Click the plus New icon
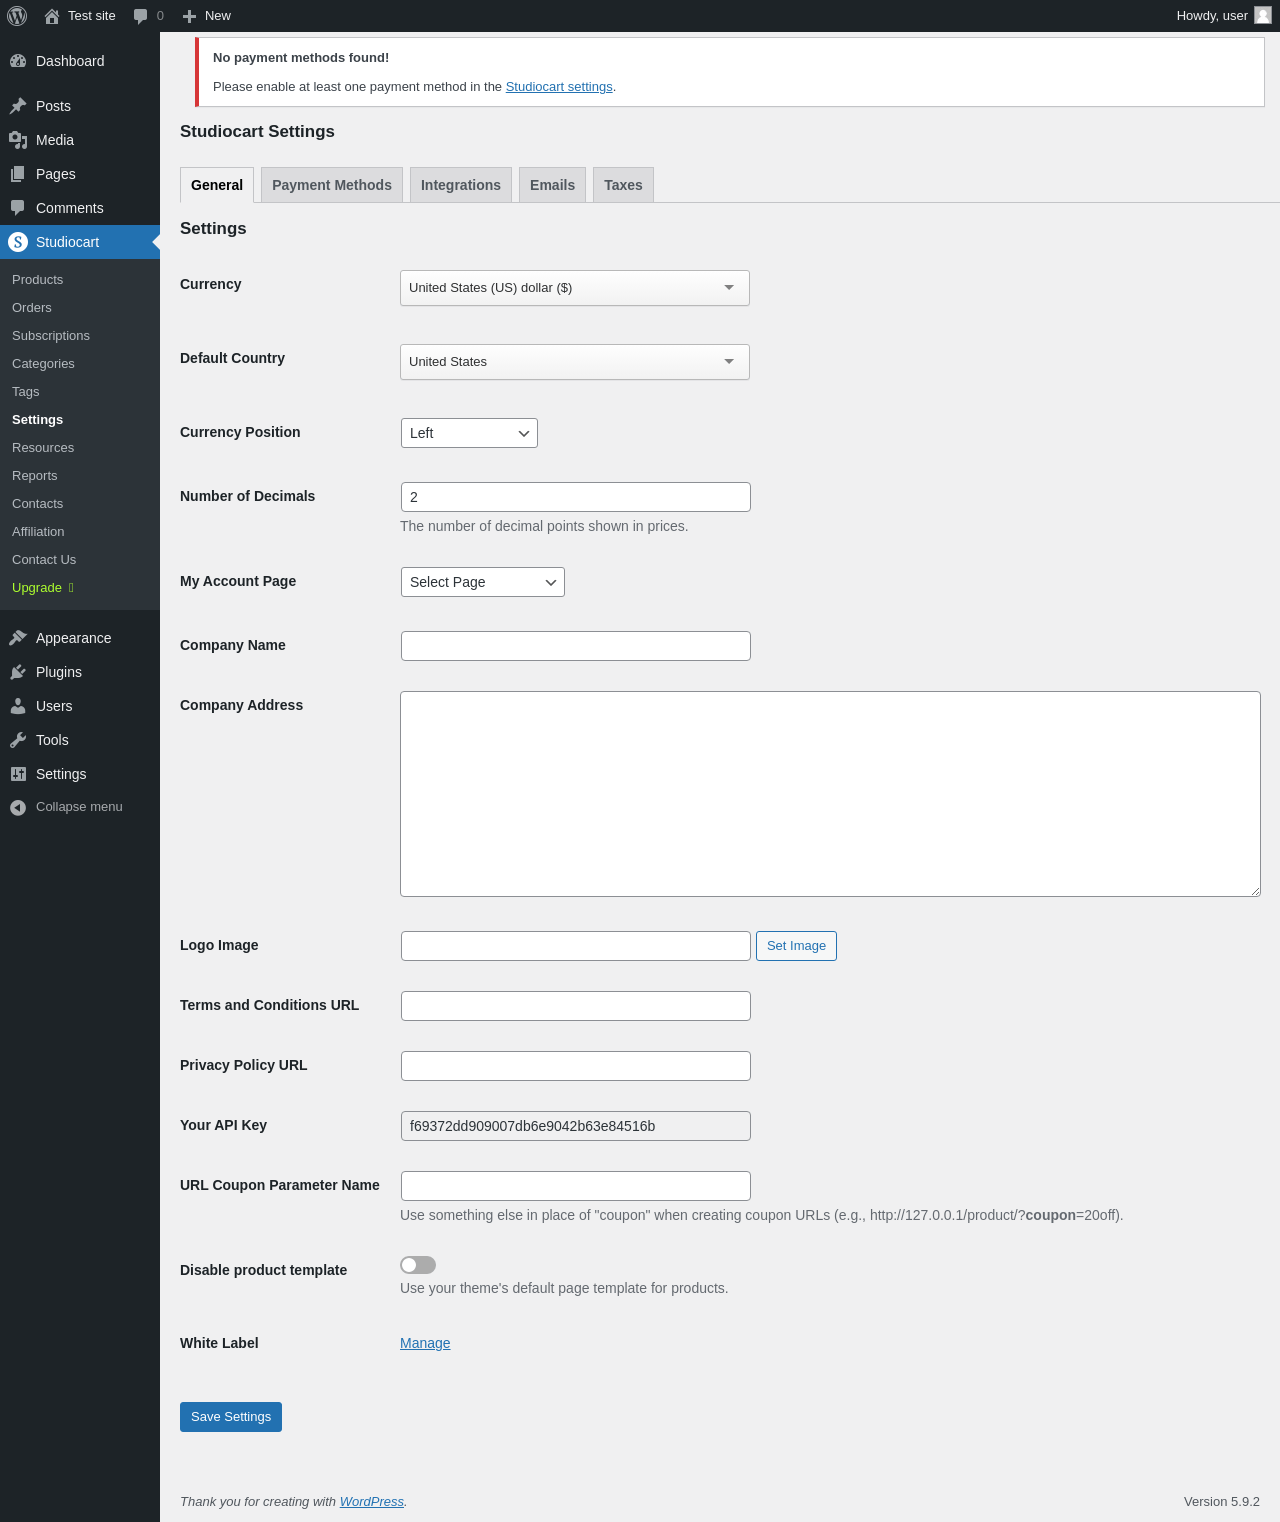 pos(189,16)
